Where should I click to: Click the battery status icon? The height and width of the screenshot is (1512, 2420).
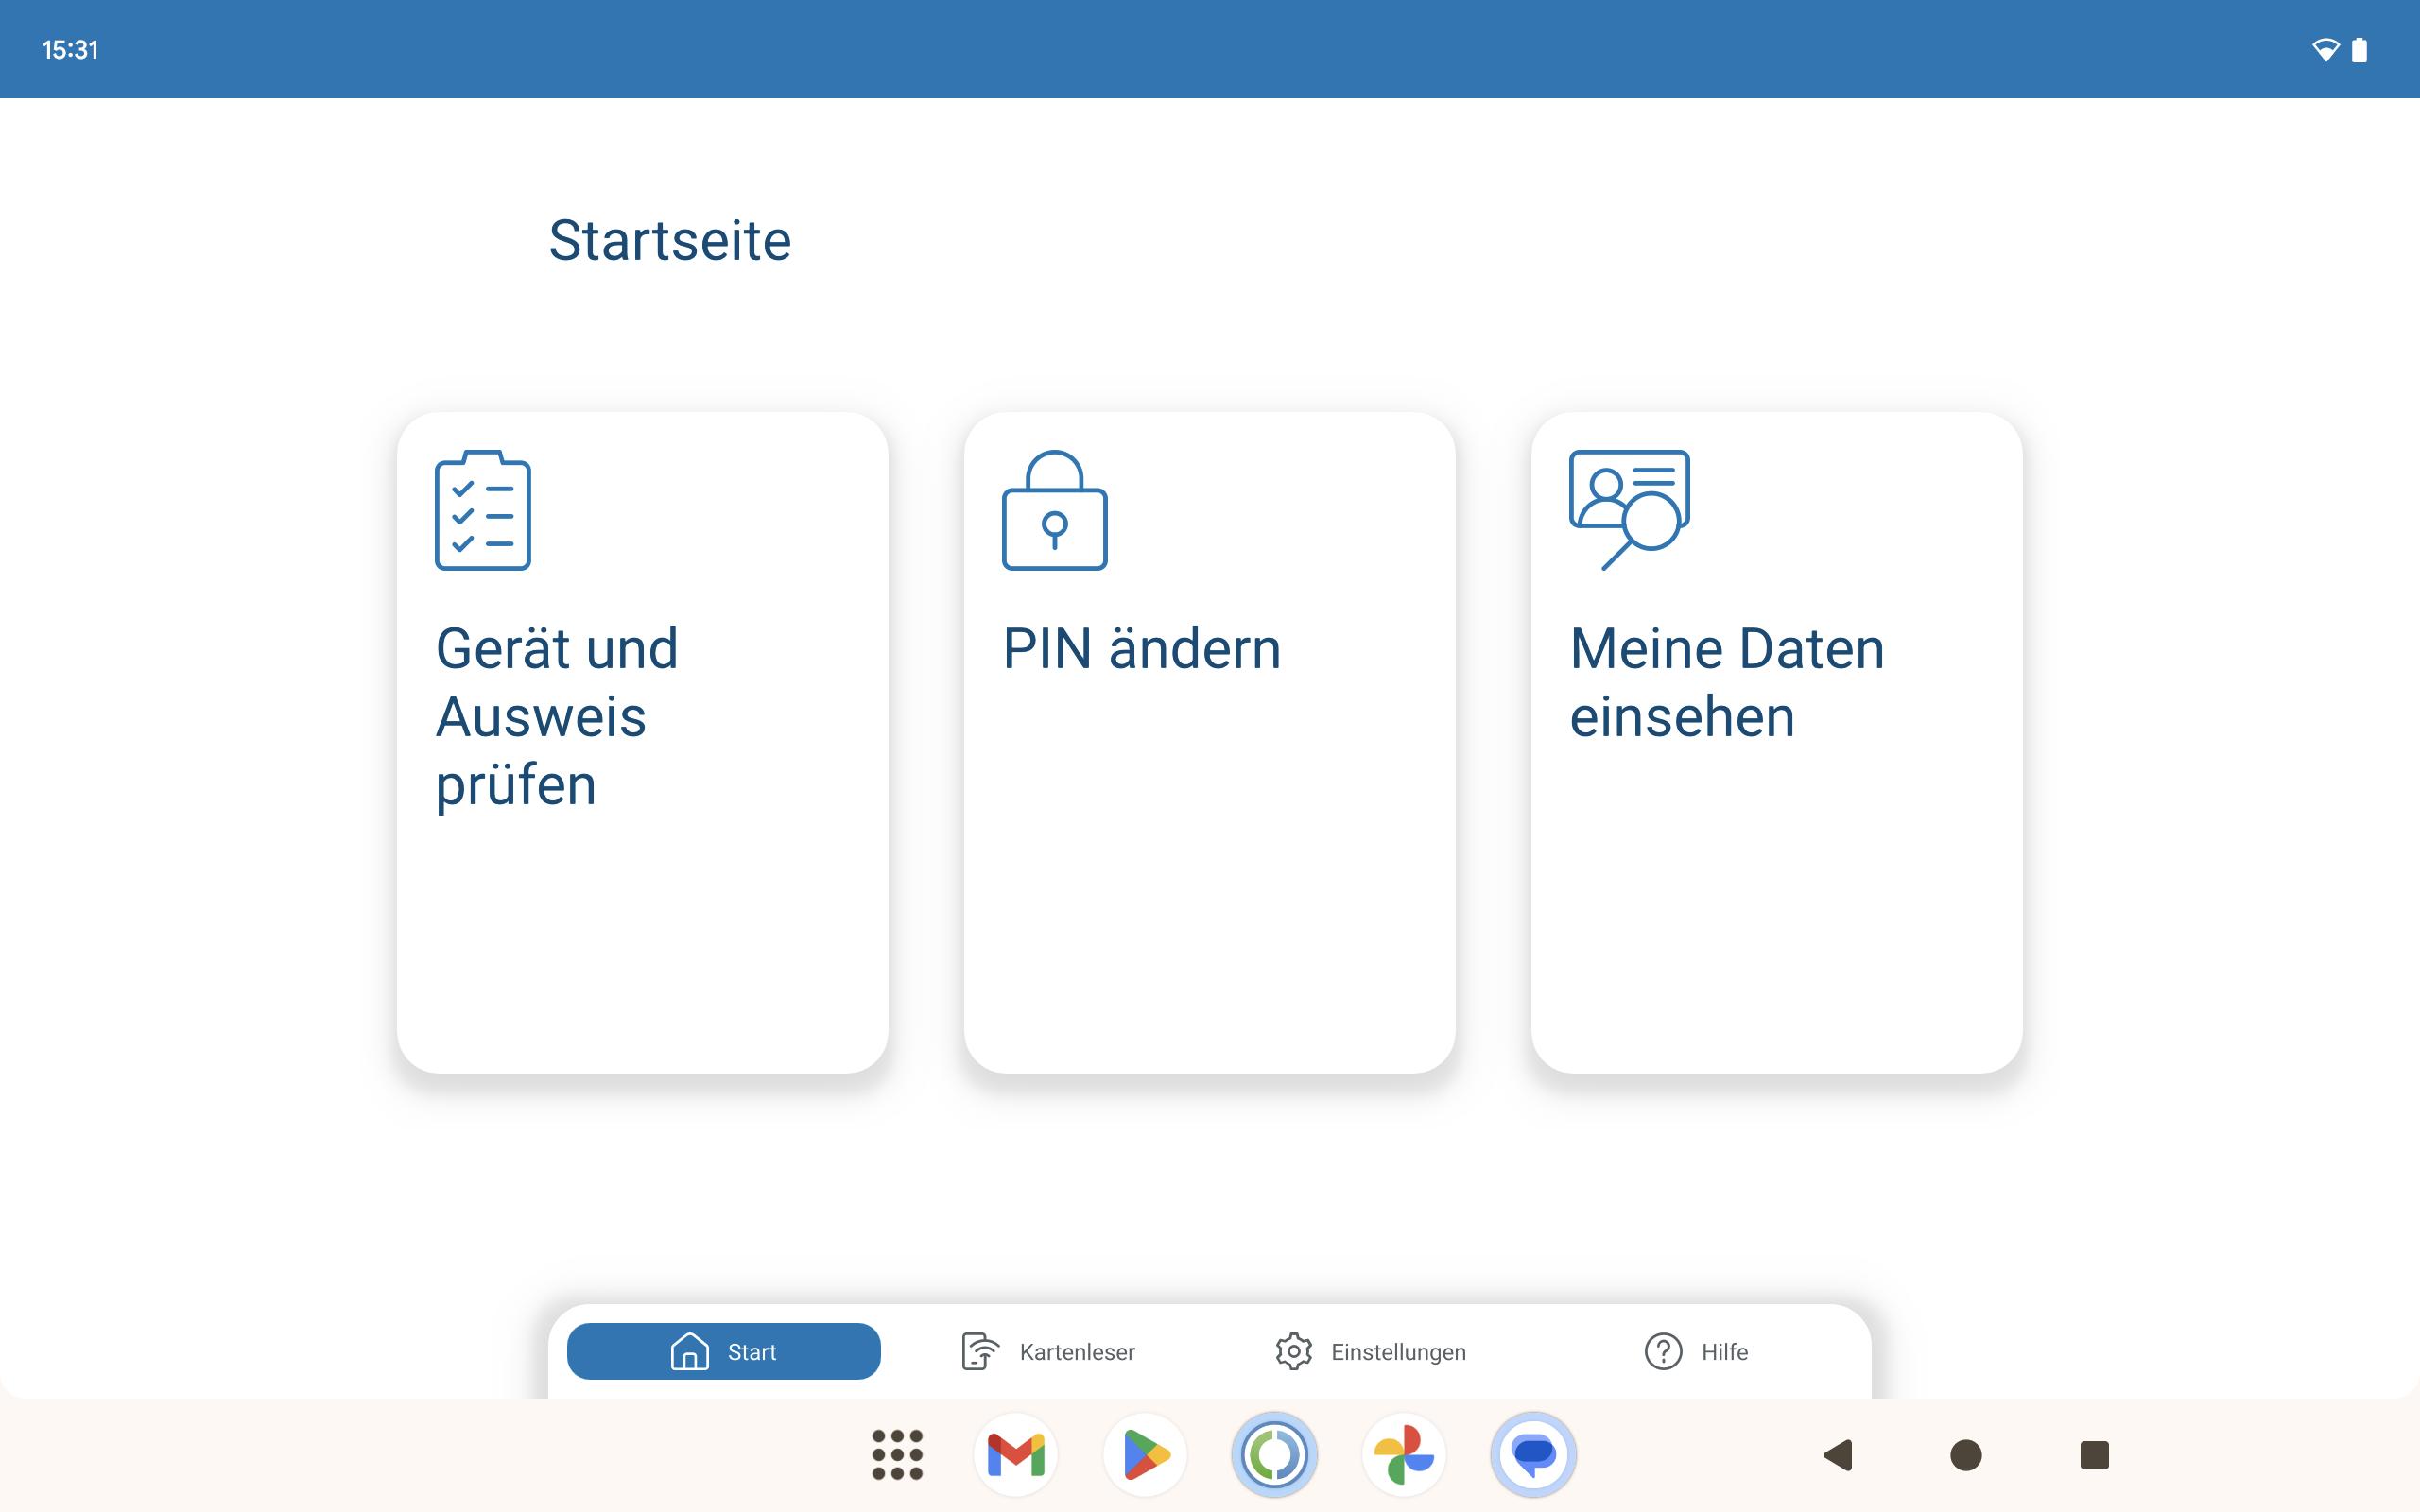[2360, 50]
